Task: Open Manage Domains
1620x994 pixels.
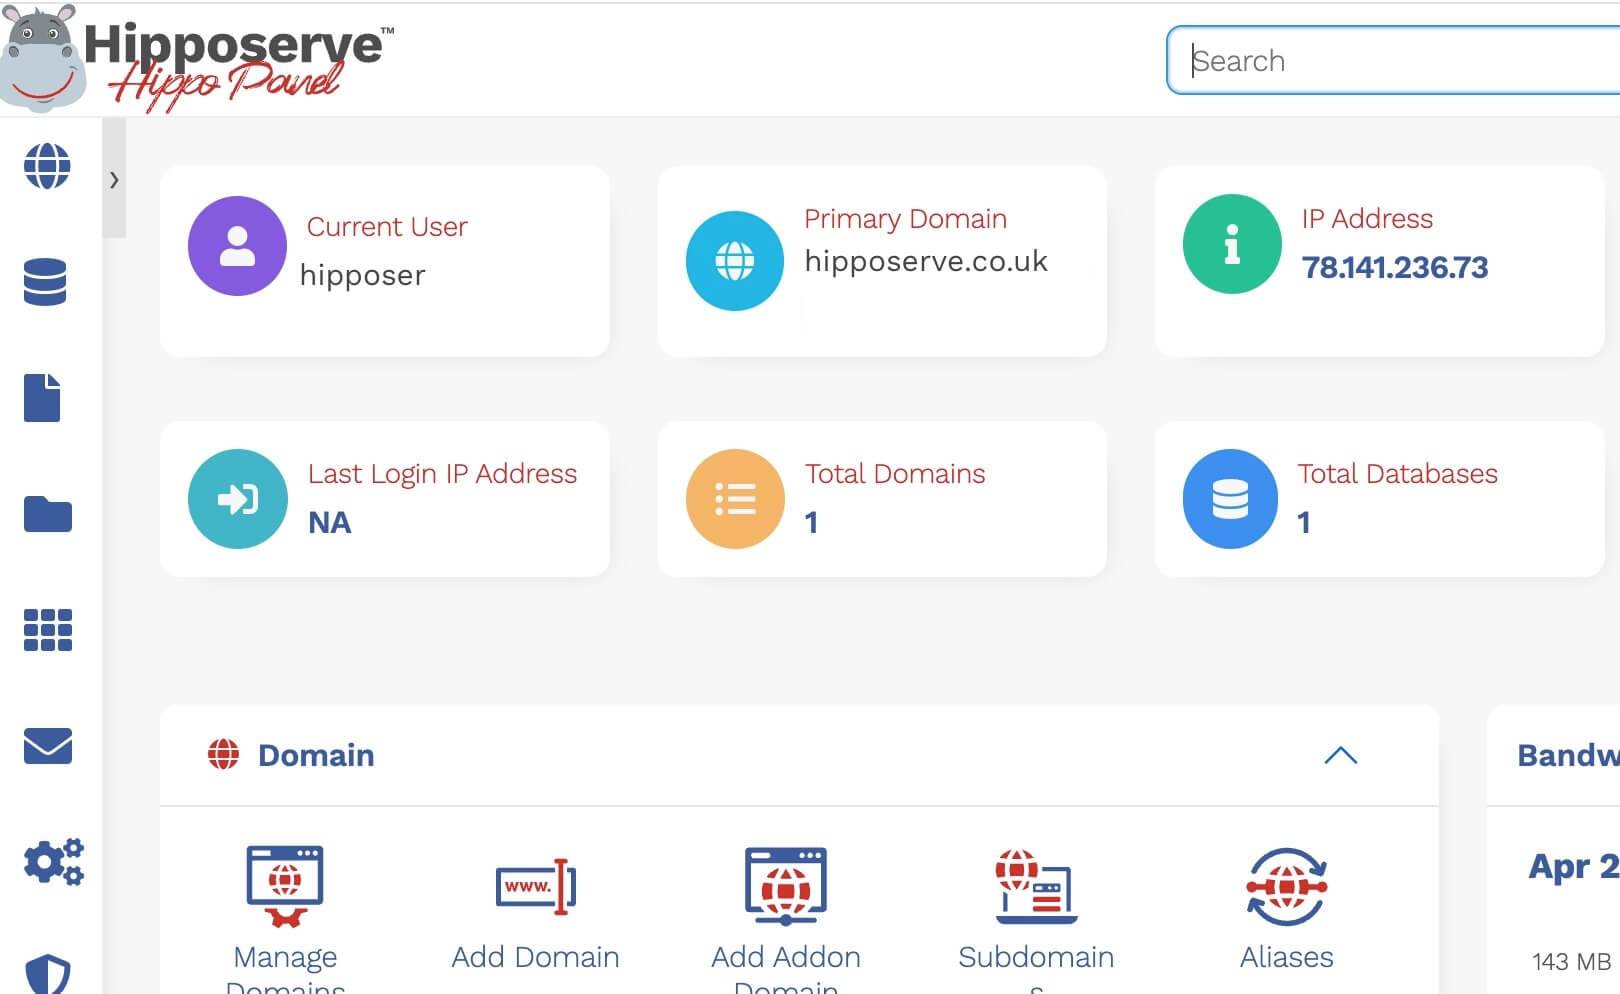Action: (285, 887)
